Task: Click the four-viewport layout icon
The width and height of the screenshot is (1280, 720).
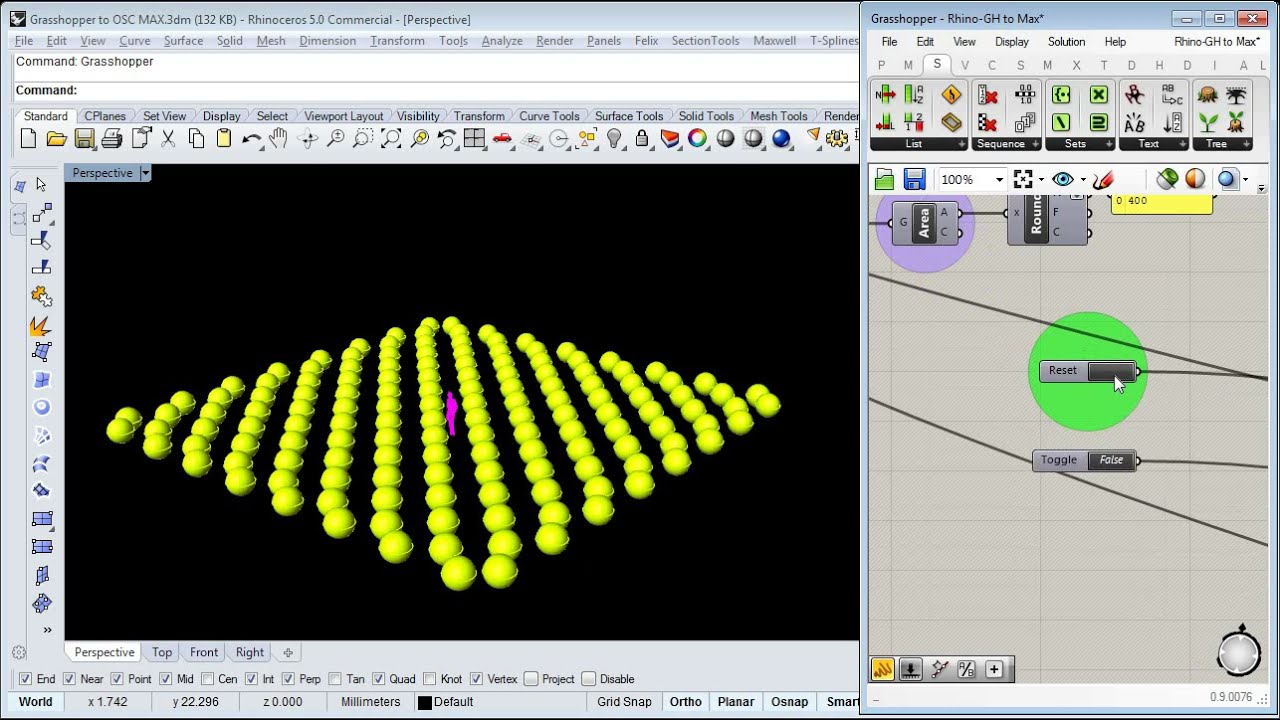Action: click(x=474, y=139)
